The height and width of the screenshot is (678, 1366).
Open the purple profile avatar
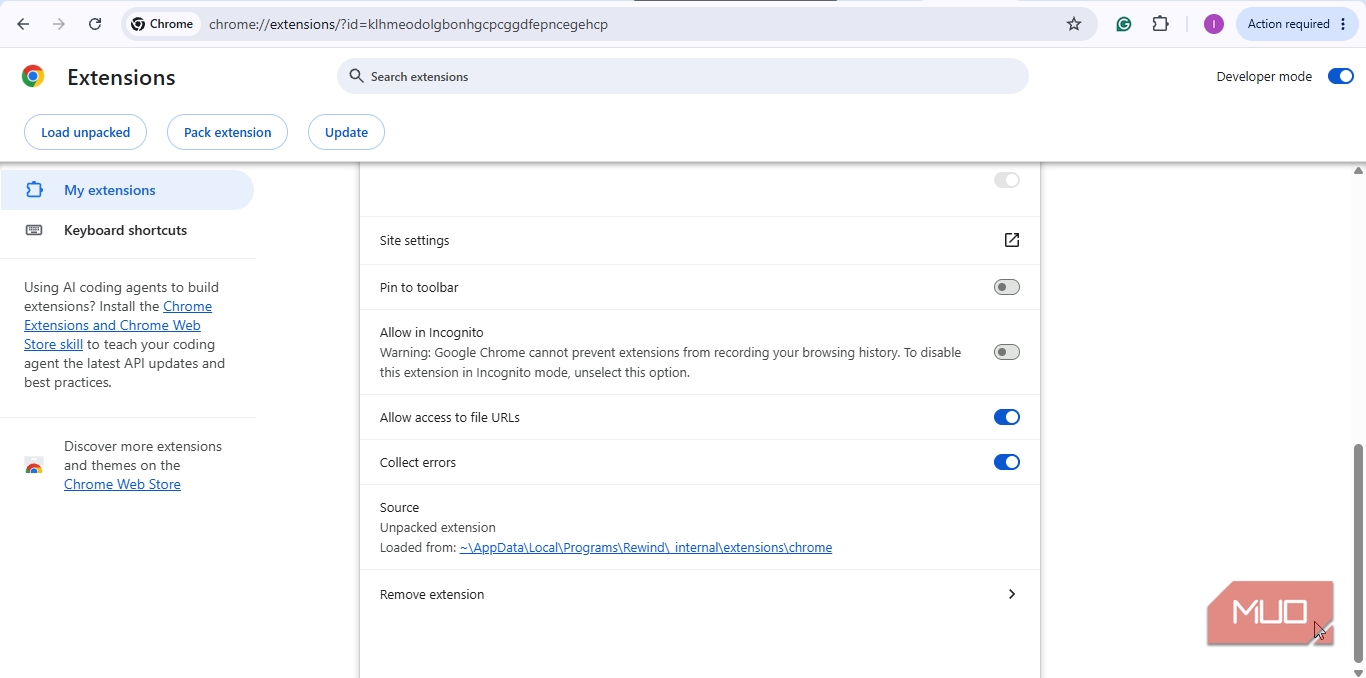[1214, 24]
